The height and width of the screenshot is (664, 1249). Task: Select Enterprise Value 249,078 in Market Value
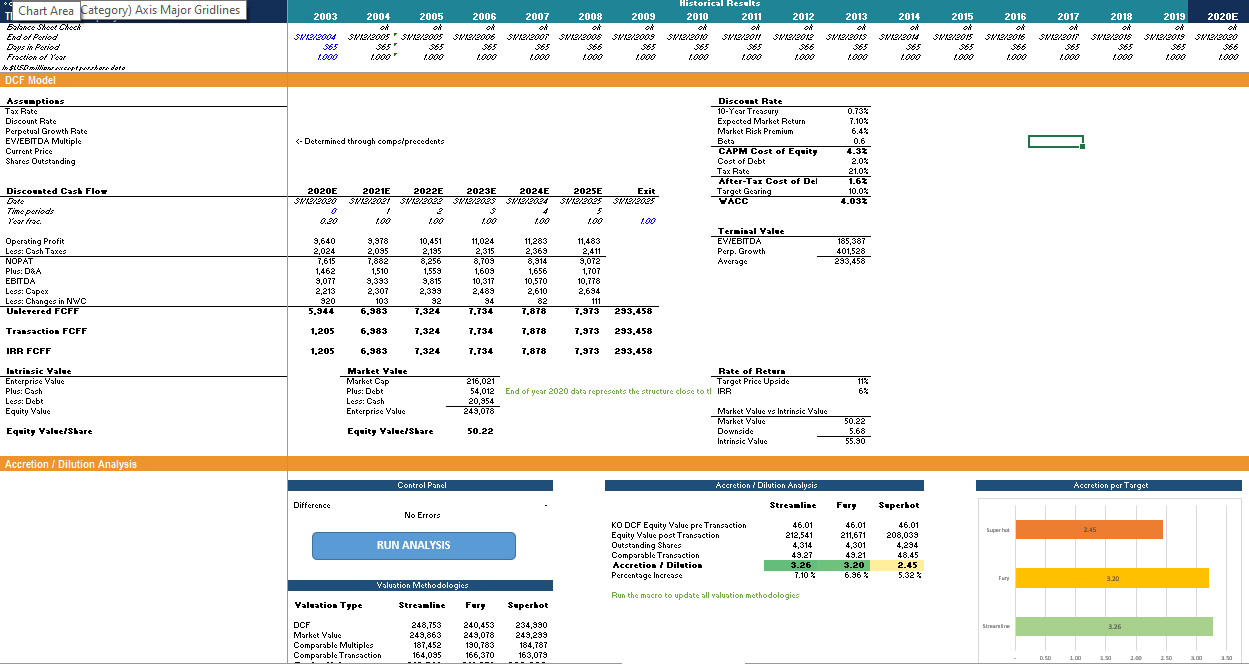[481, 411]
